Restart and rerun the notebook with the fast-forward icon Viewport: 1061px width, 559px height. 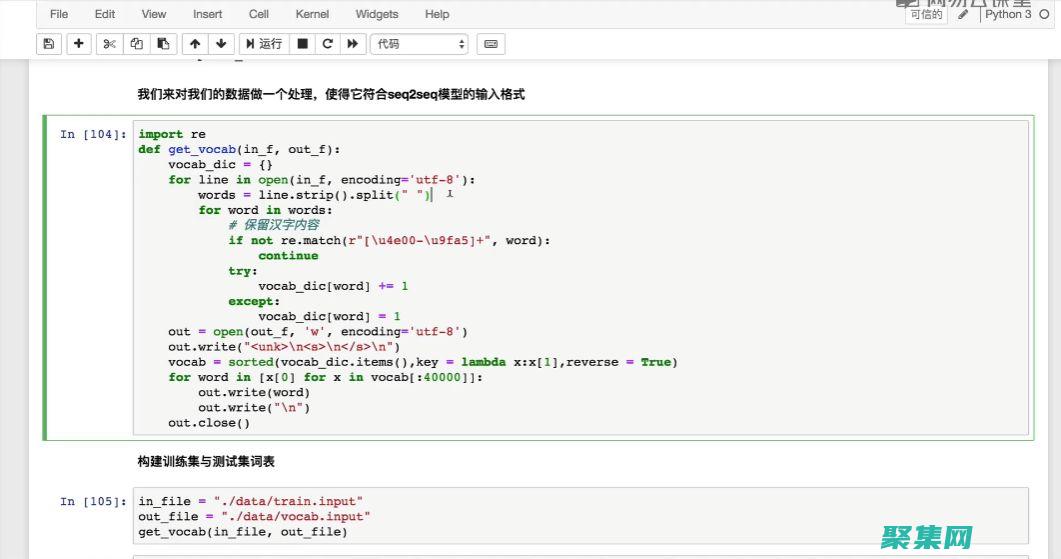point(352,44)
